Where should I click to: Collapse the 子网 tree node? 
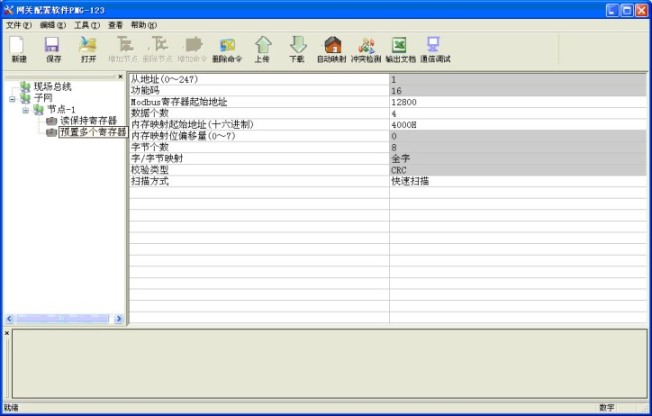tap(12, 98)
